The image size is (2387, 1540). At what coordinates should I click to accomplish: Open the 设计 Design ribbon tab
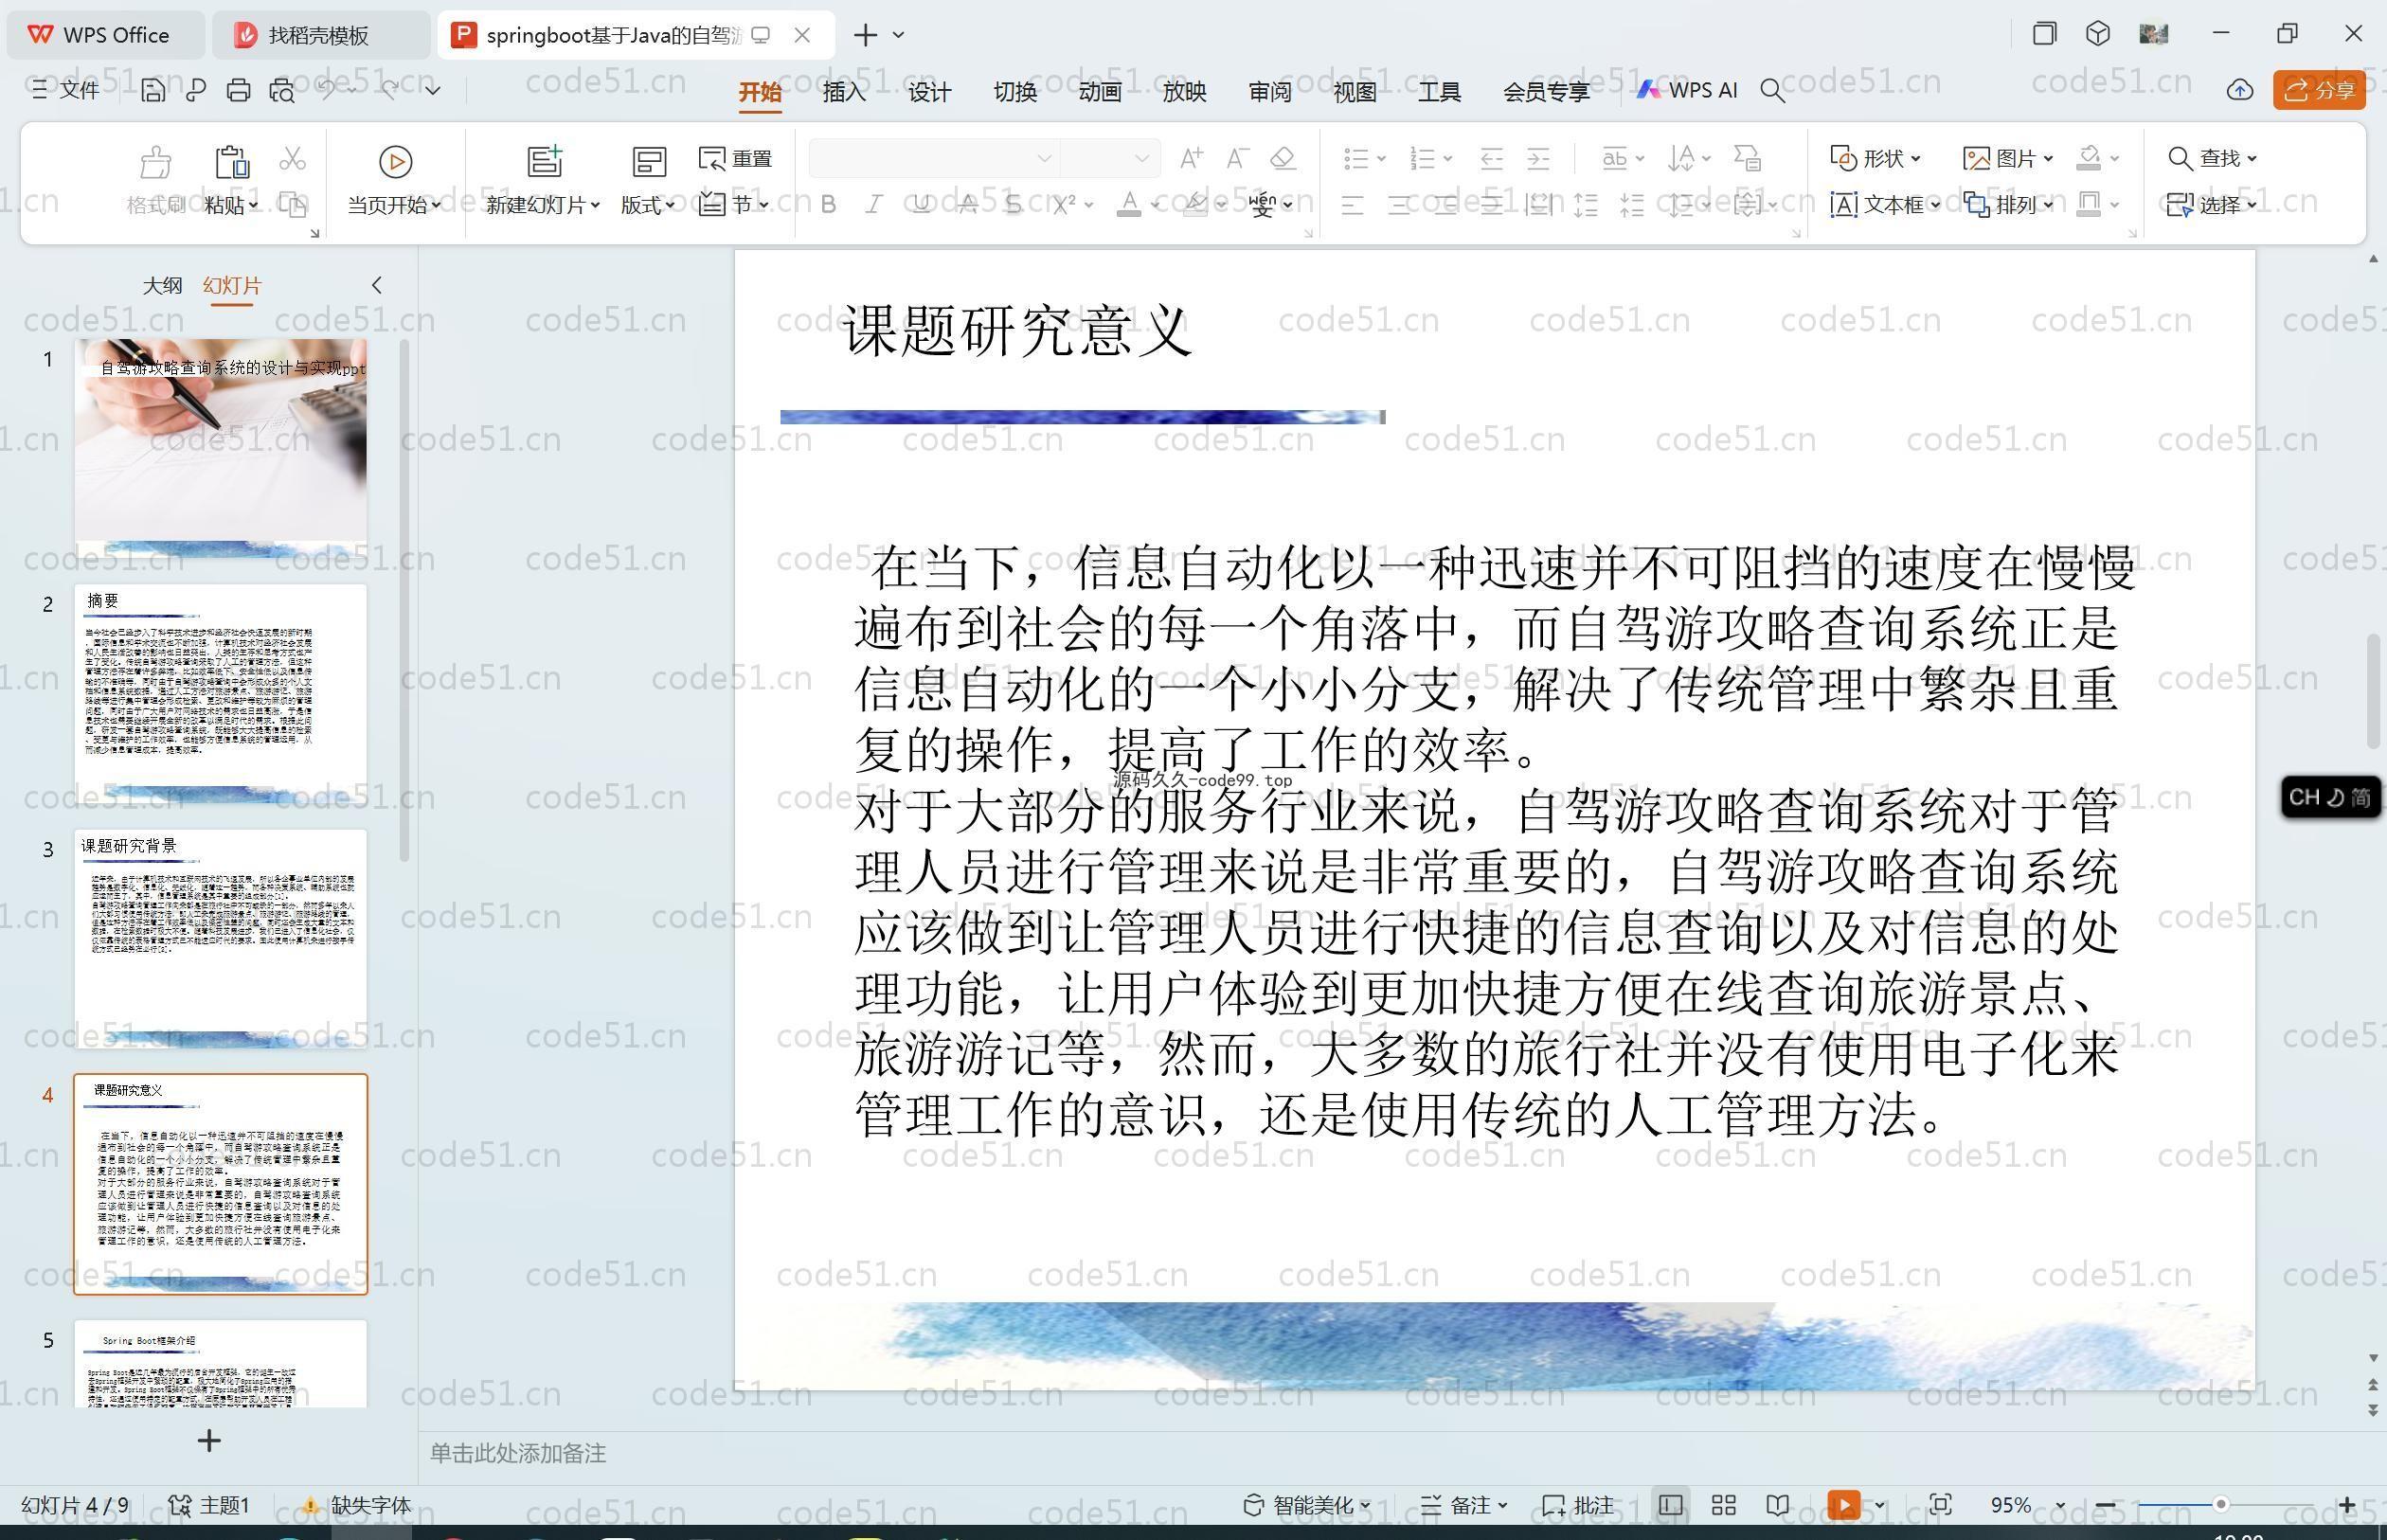[929, 92]
